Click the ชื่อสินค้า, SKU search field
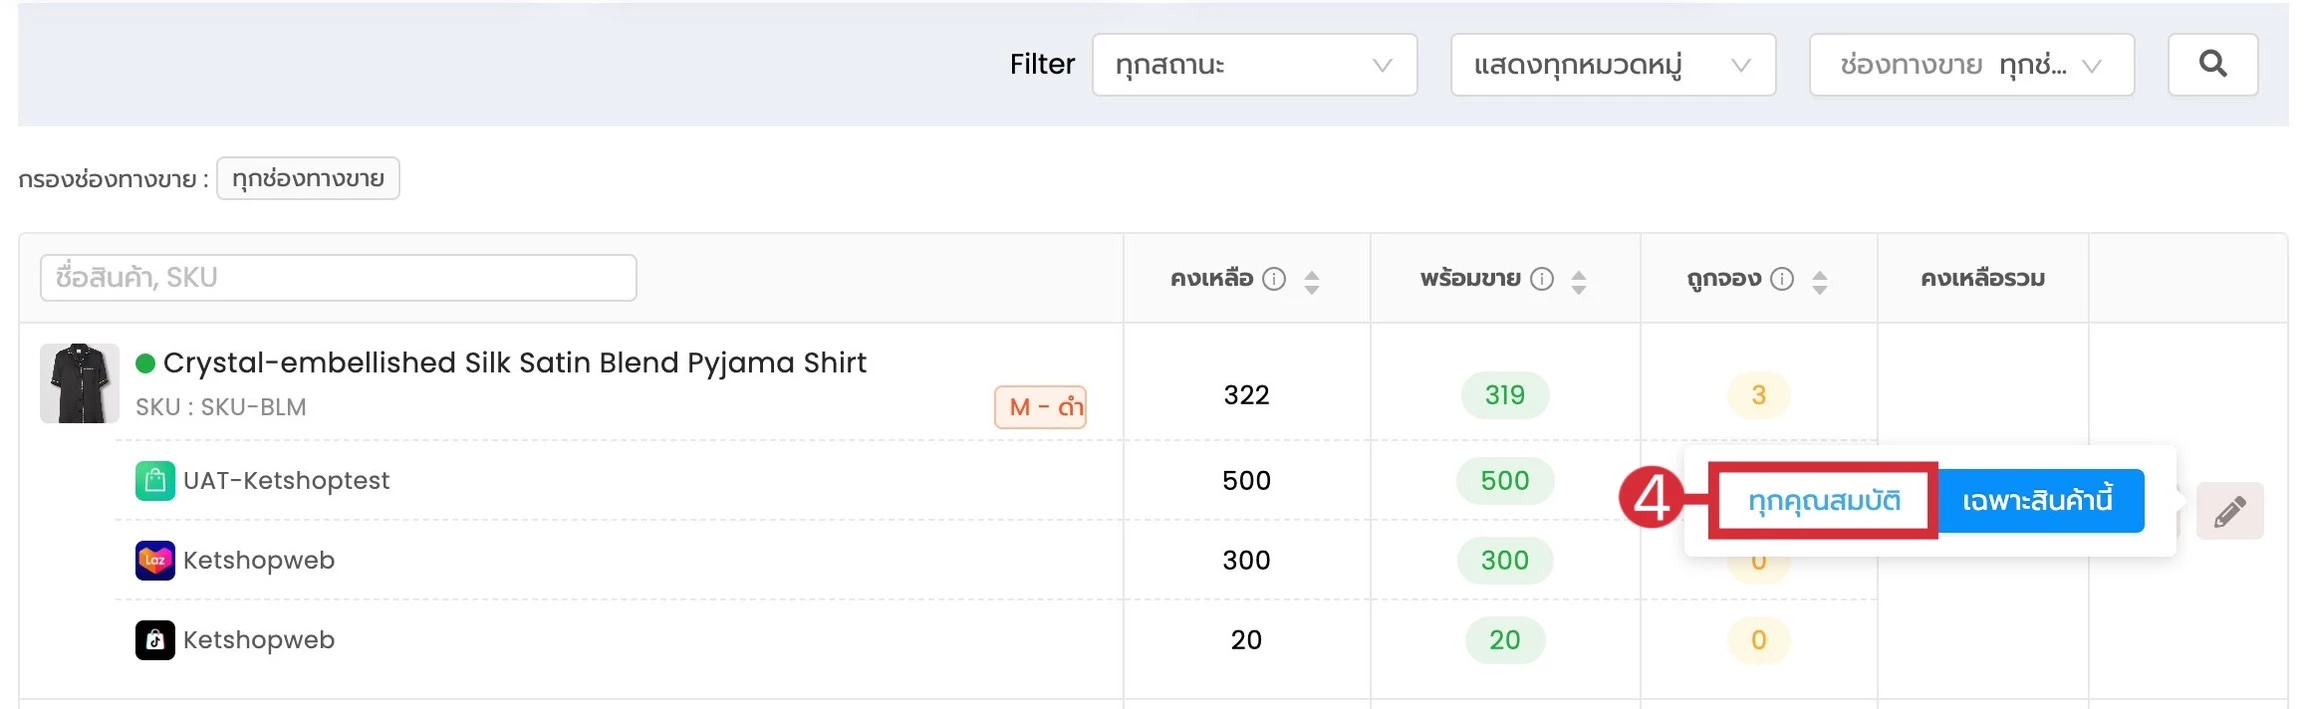2311x709 pixels. pos(338,277)
